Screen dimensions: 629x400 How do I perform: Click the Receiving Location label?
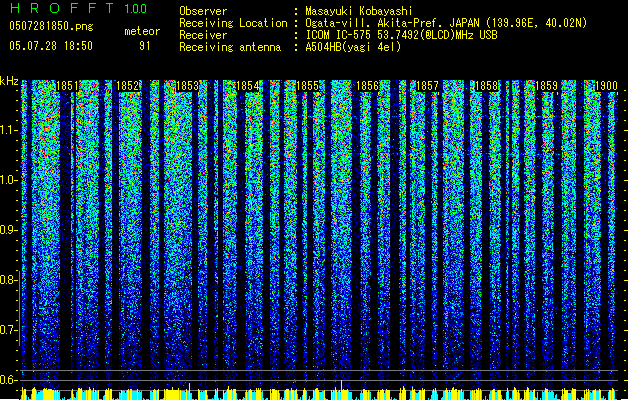tap(233, 23)
